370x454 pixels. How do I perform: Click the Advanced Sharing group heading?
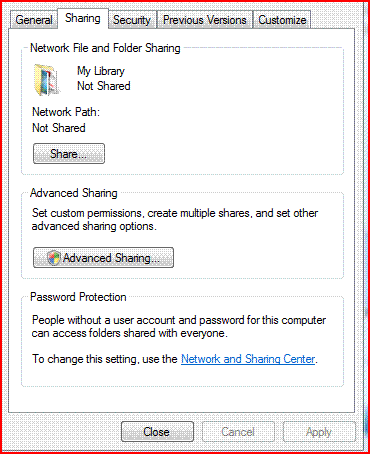tap(74, 193)
